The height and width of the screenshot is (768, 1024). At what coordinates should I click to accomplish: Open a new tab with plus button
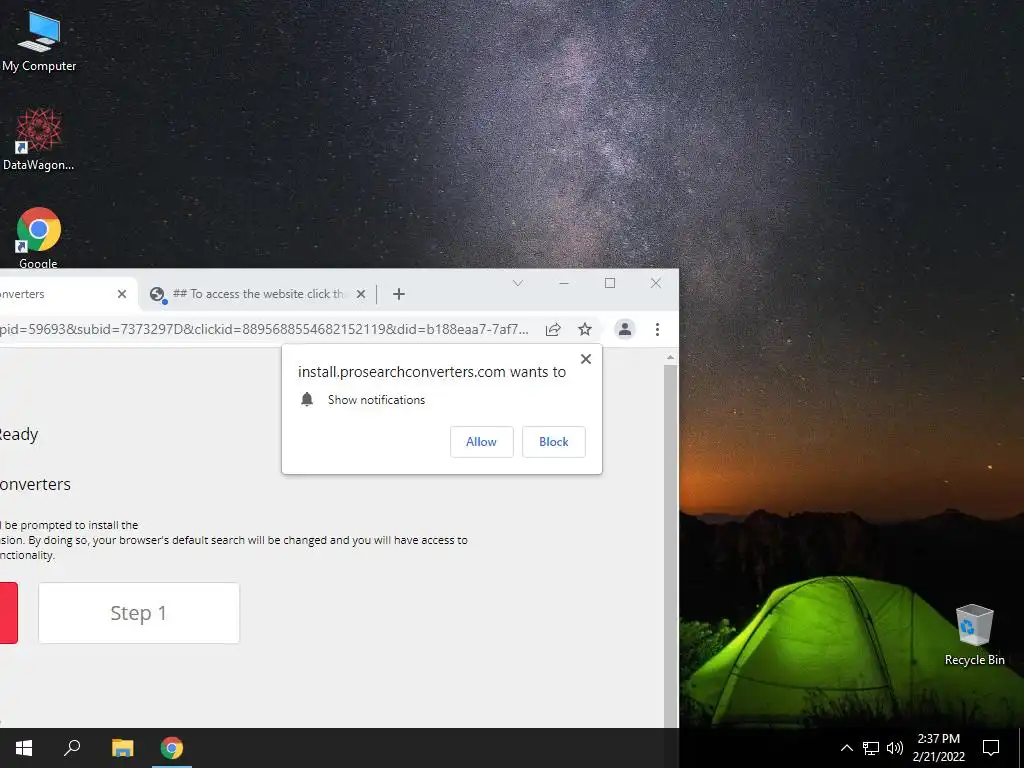point(398,294)
